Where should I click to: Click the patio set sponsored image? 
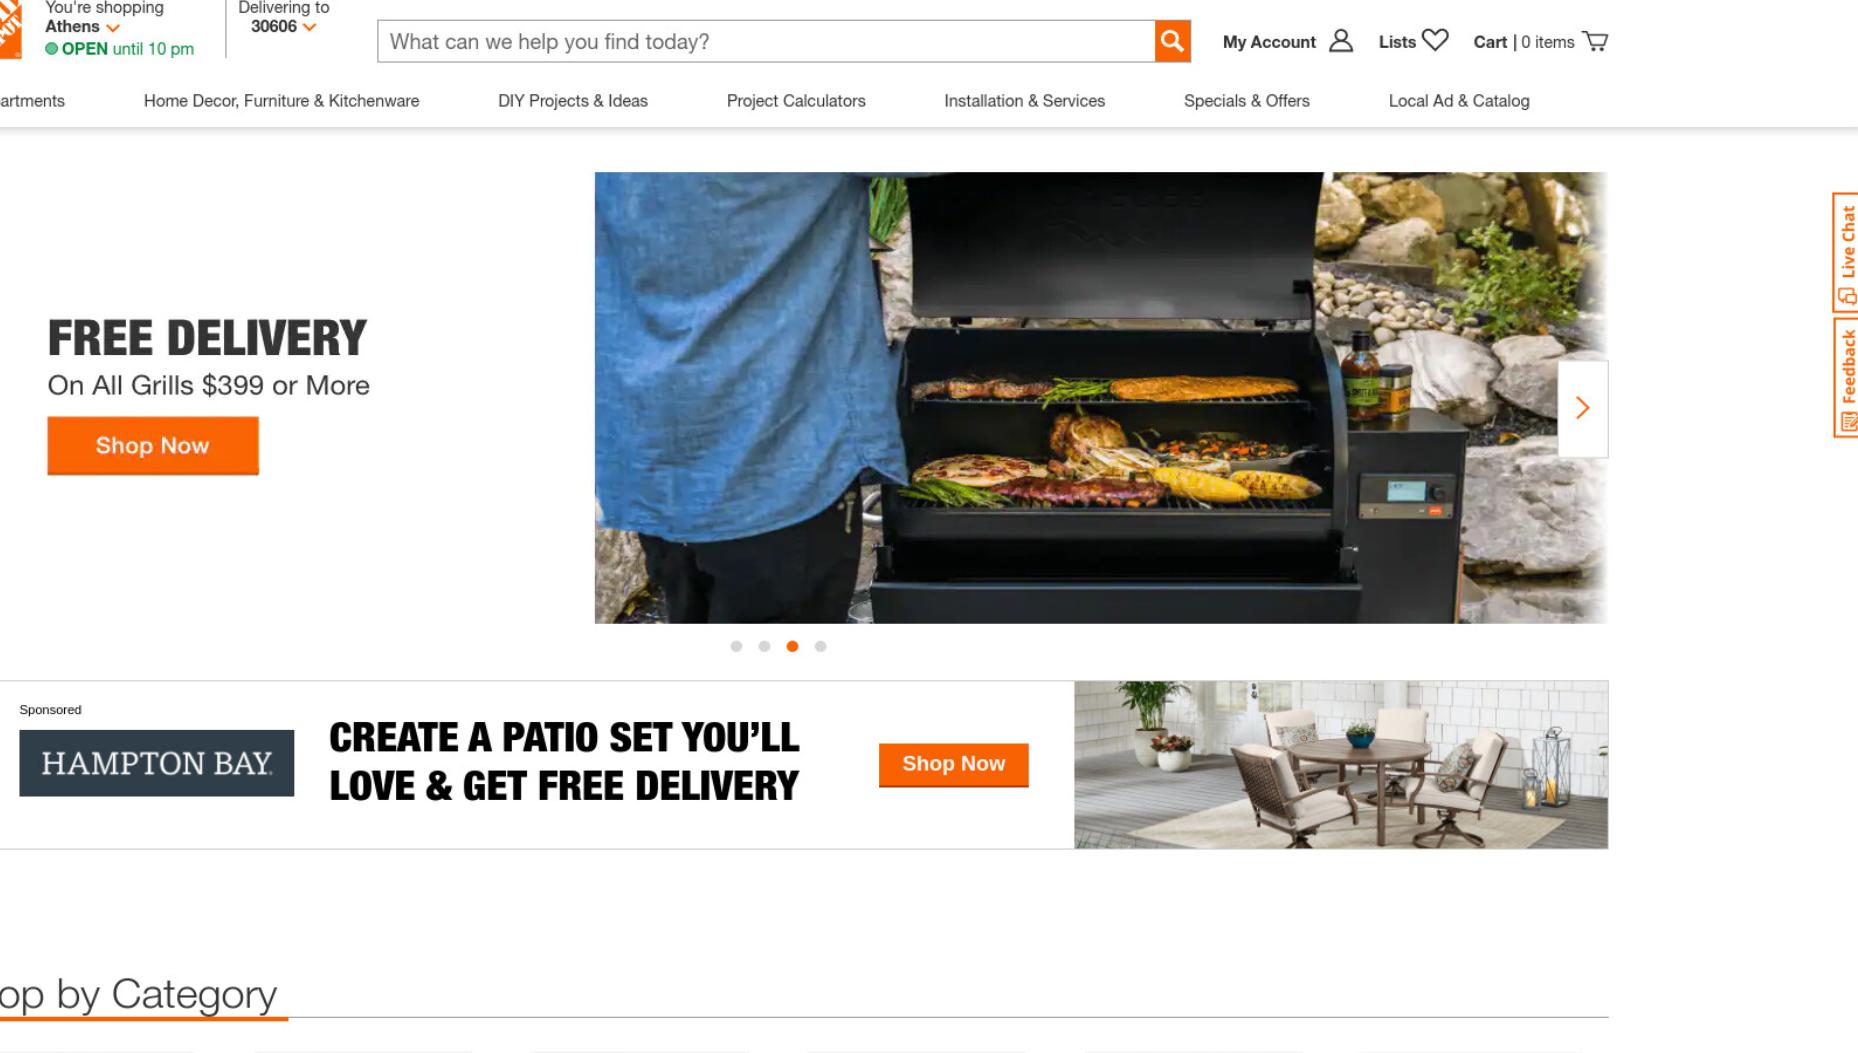click(x=1341, y=765)
